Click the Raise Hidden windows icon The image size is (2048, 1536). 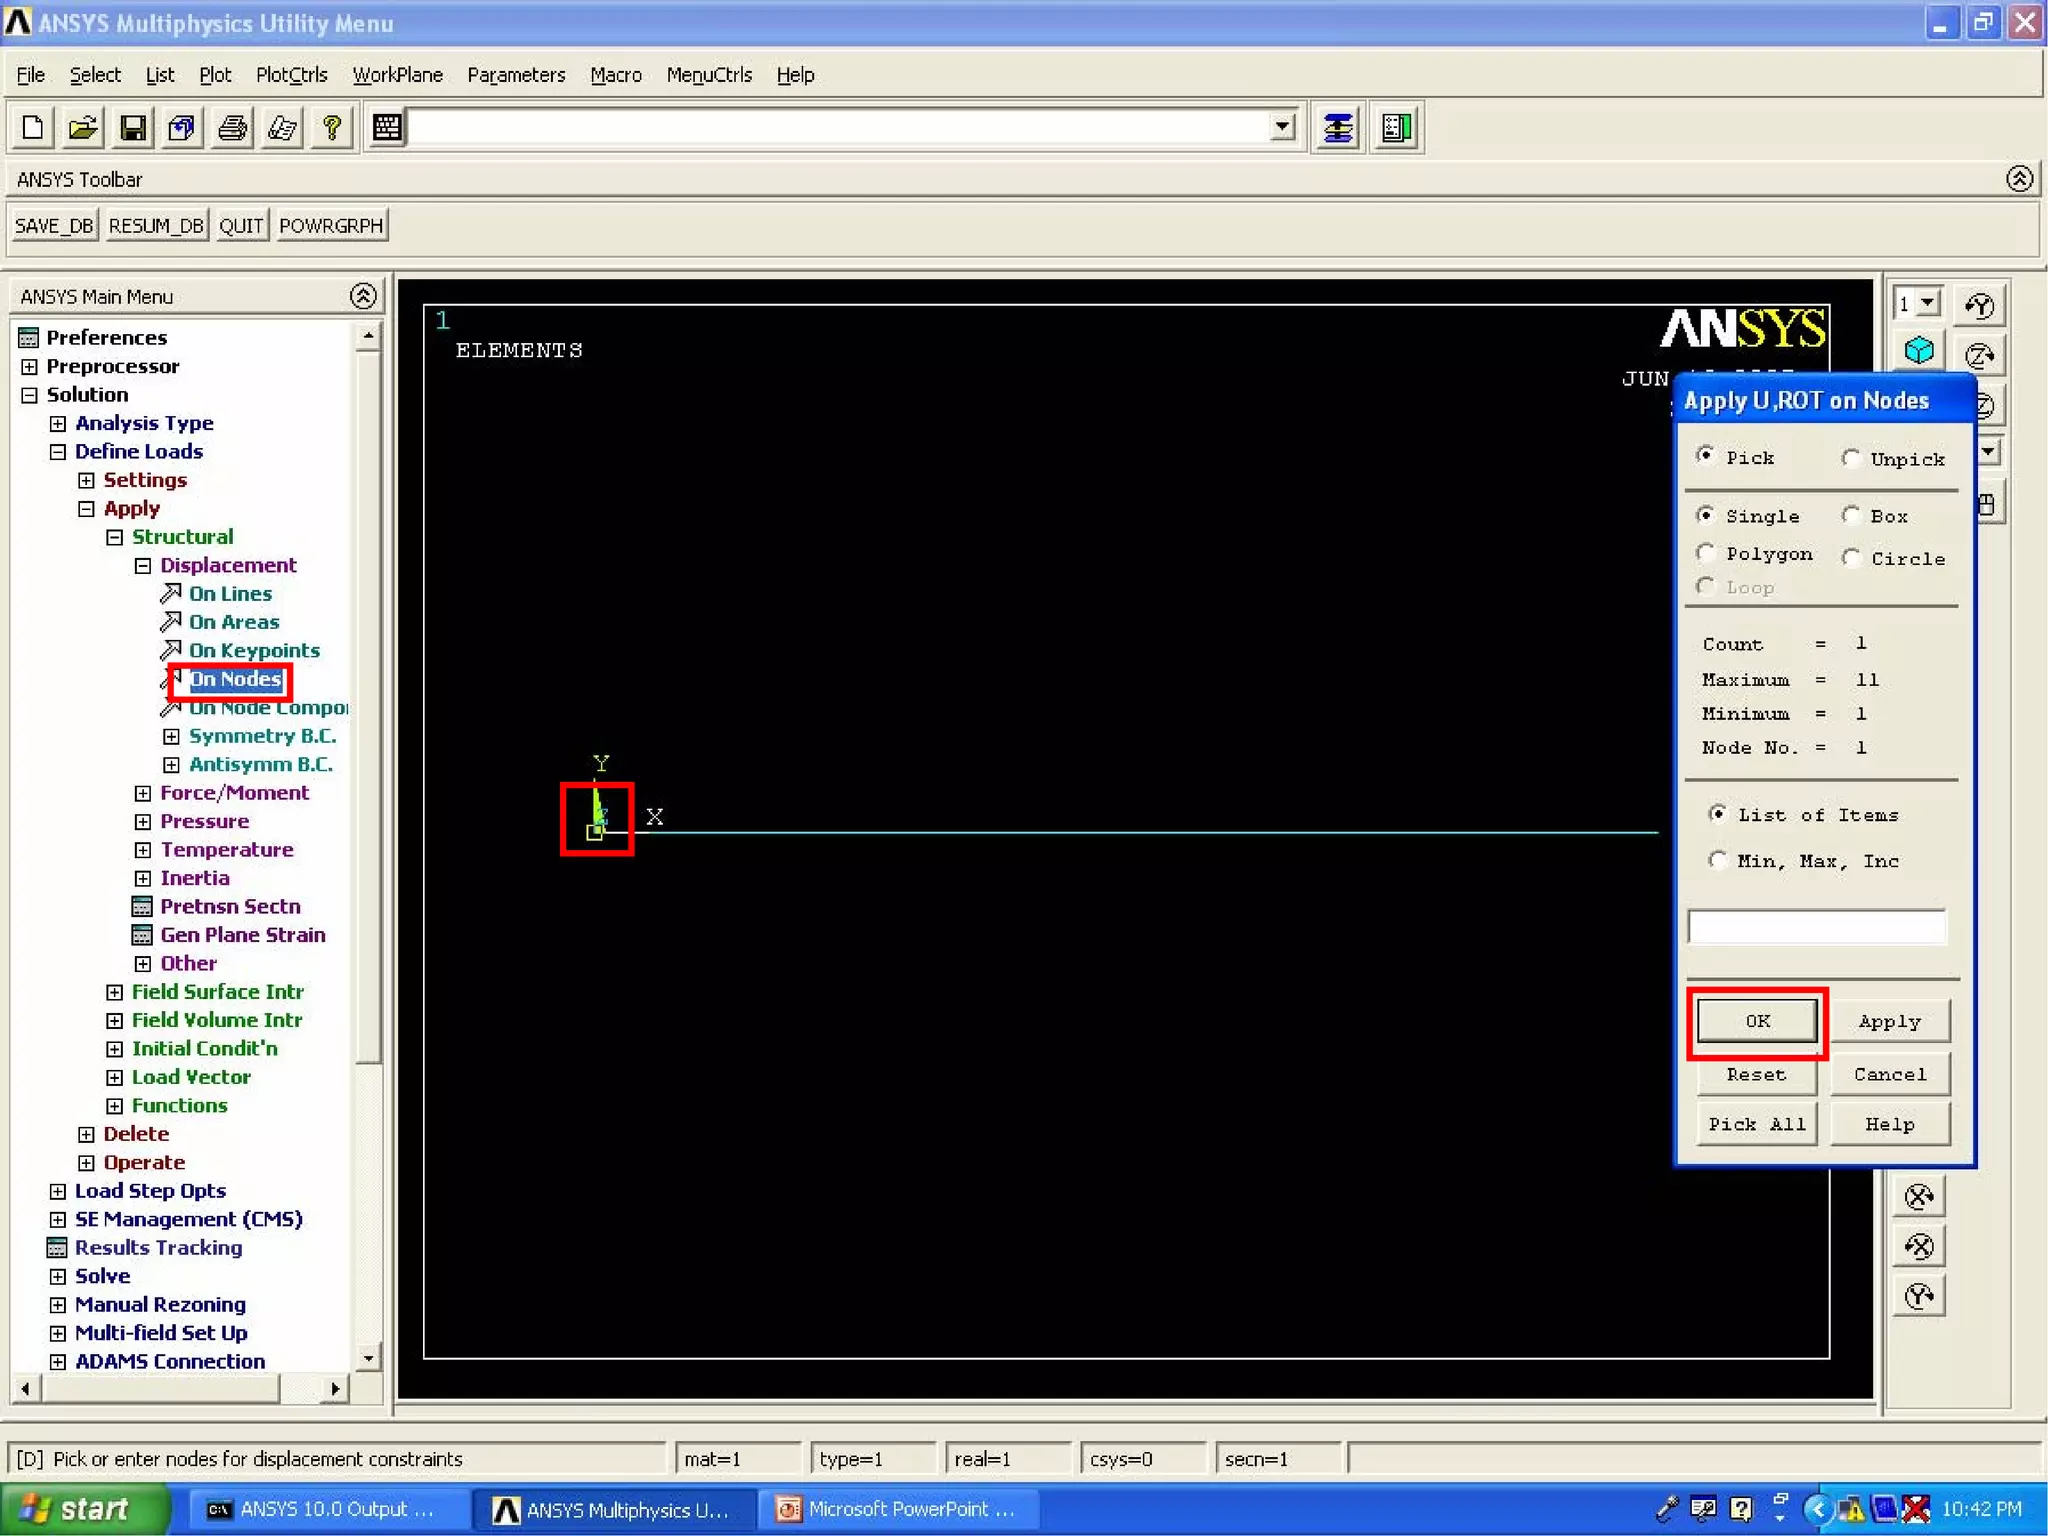coord(1338,128)
